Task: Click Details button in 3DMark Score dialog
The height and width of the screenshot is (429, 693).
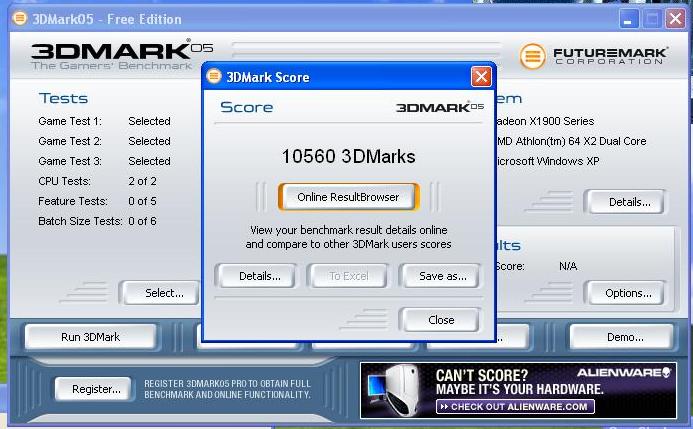Action: pyautogui.click(x=259, y=276)
